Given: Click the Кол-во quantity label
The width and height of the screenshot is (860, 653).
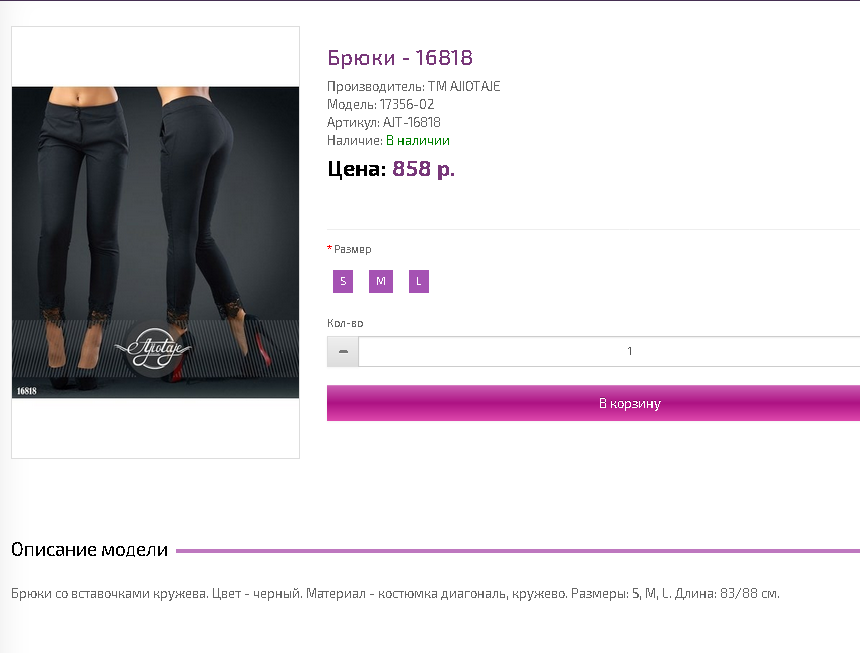Looking at the screenshot, I should click(x=345, y=323).
